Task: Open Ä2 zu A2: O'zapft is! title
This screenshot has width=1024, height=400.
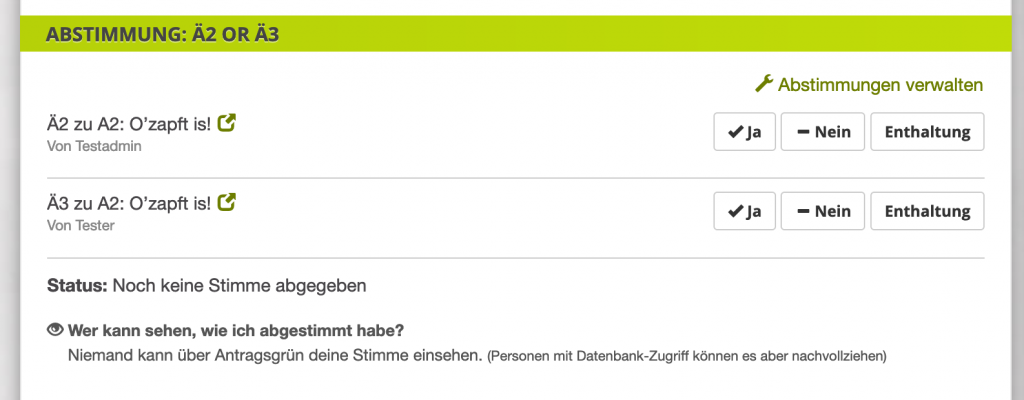Action: 129,123
